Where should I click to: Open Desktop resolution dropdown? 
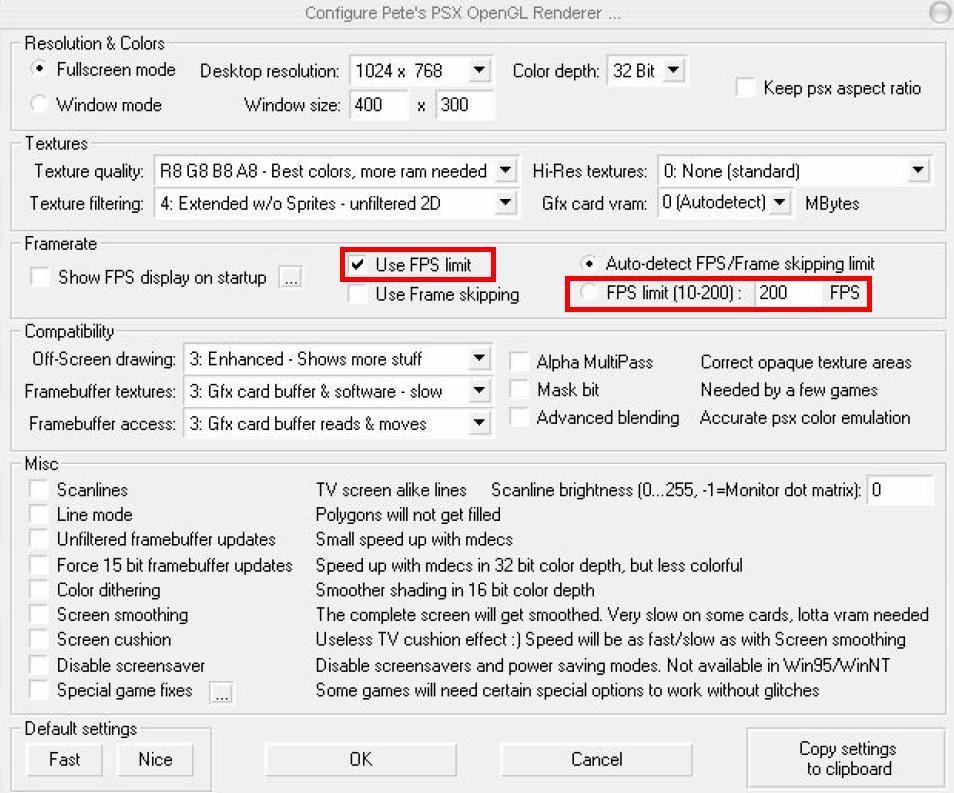(479, 71)
